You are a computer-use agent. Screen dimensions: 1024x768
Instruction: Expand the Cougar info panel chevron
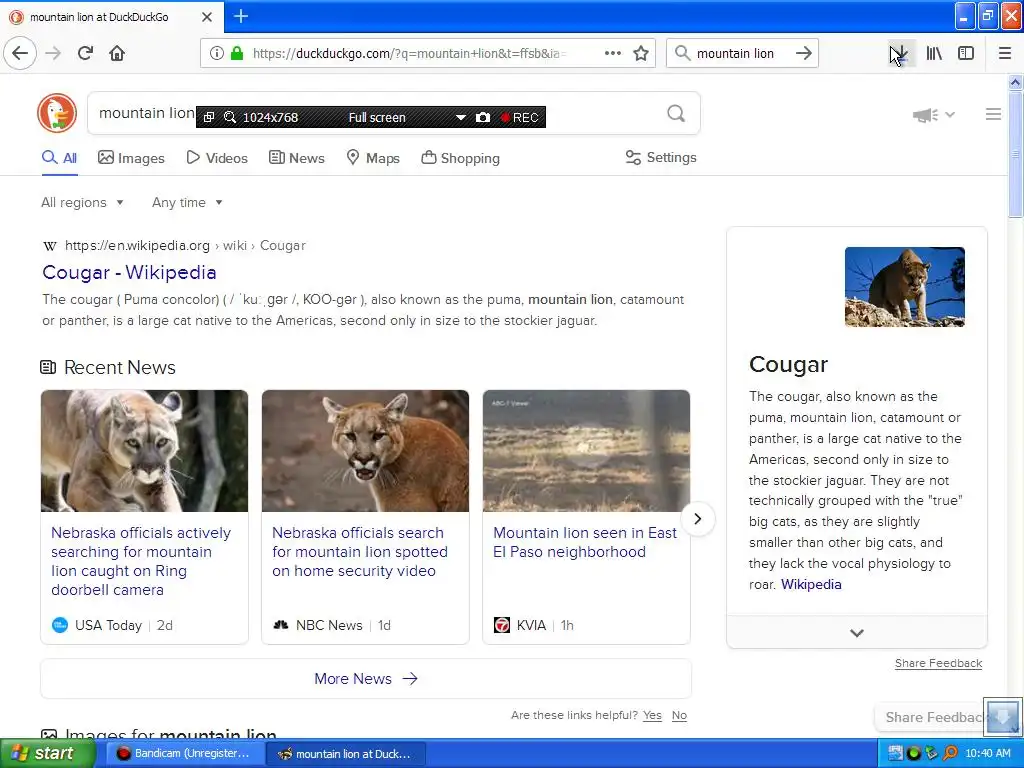point(857,632)
